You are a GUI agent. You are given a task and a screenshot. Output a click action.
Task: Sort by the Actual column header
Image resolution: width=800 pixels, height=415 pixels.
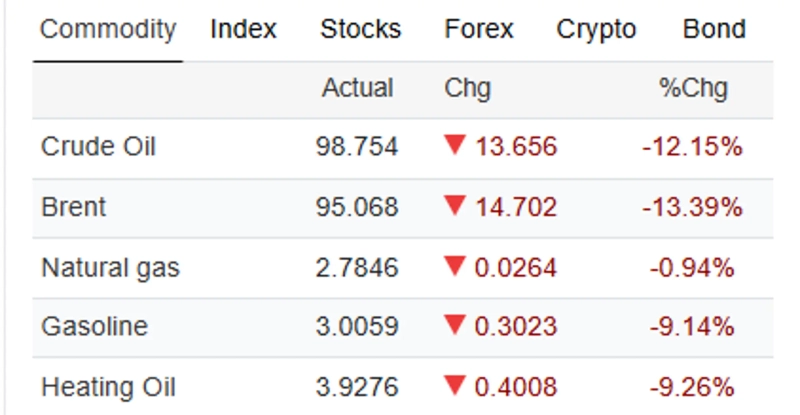[357, 88]
